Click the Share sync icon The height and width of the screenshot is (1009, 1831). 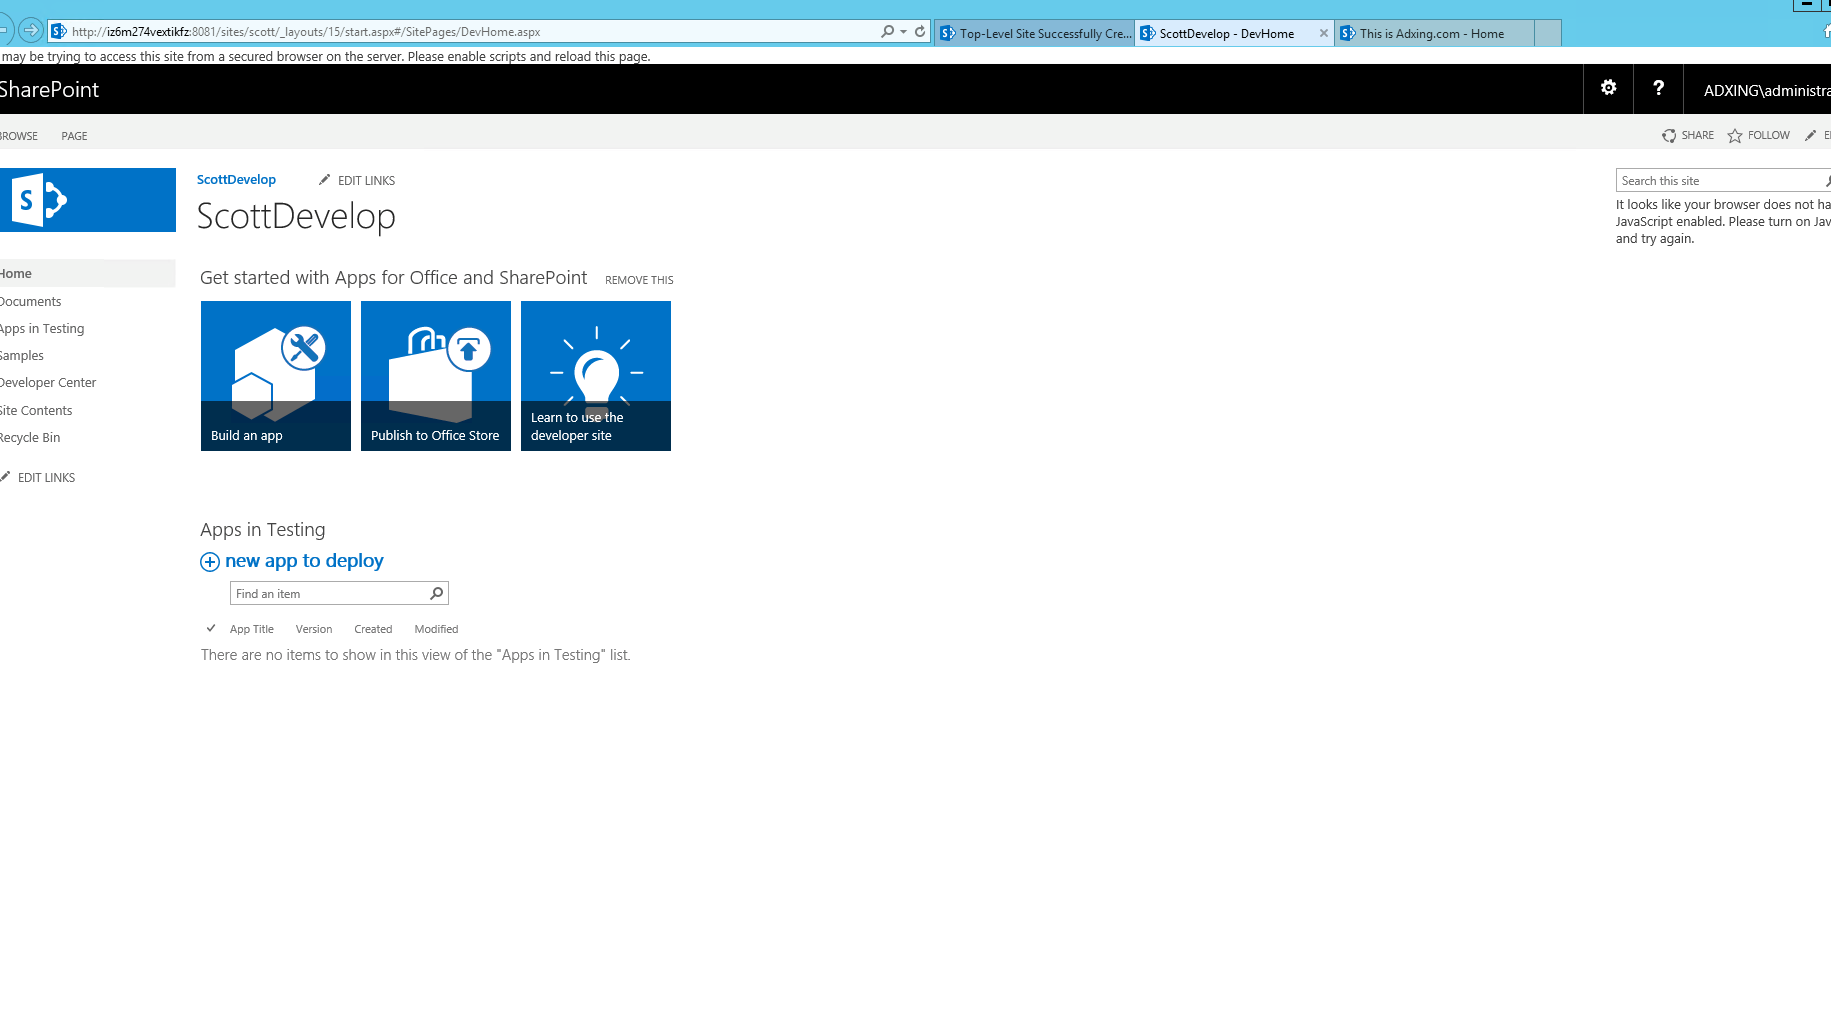(1669, 135)
